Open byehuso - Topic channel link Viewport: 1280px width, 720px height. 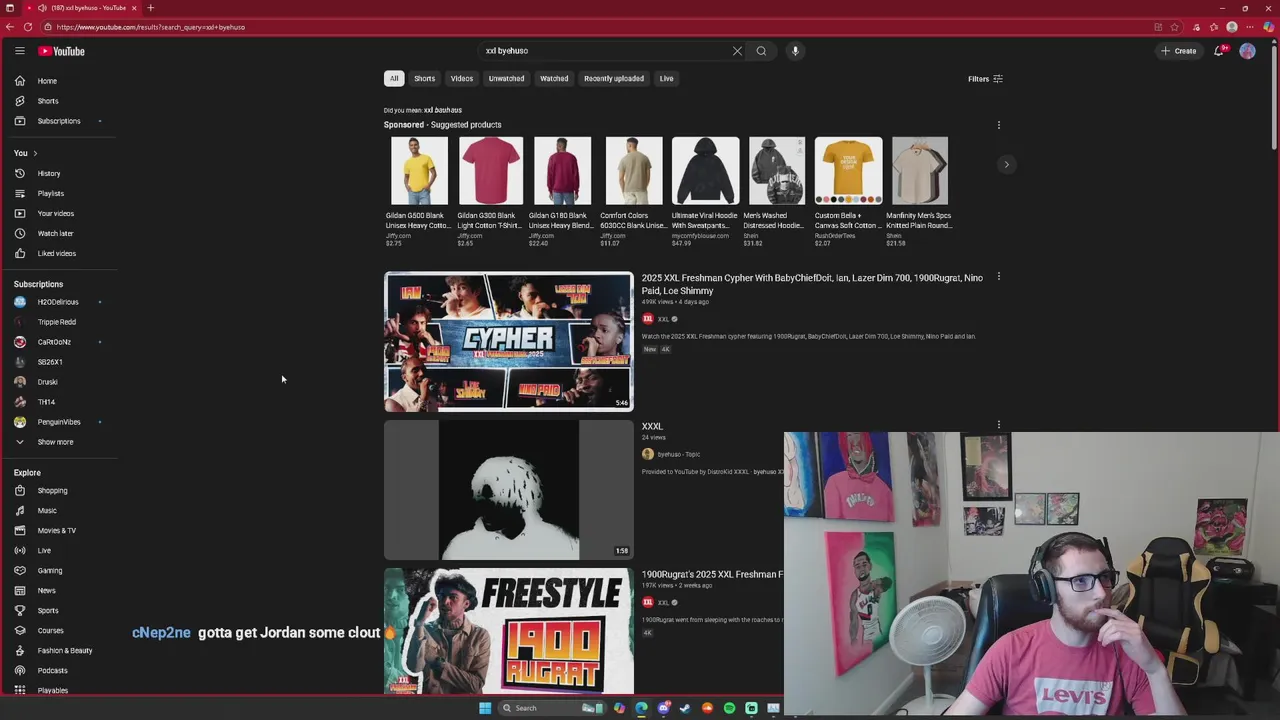pos(678,454)
